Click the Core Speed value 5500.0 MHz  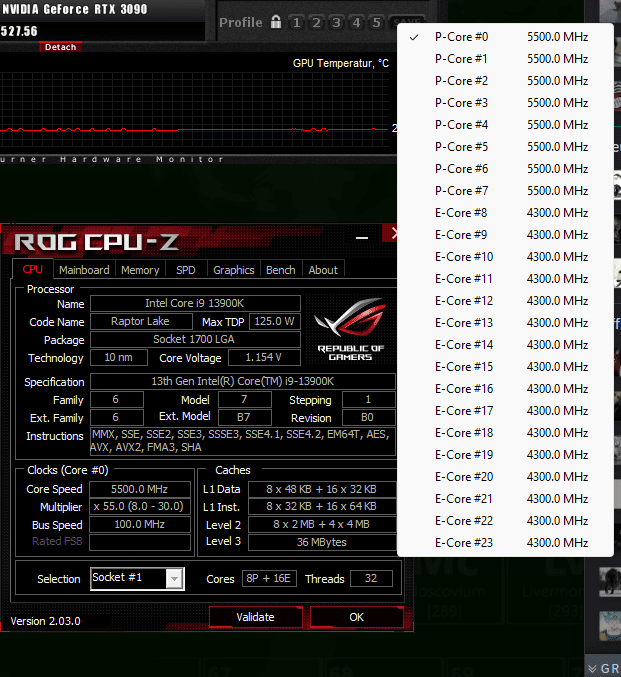click(x=140, y=489)
